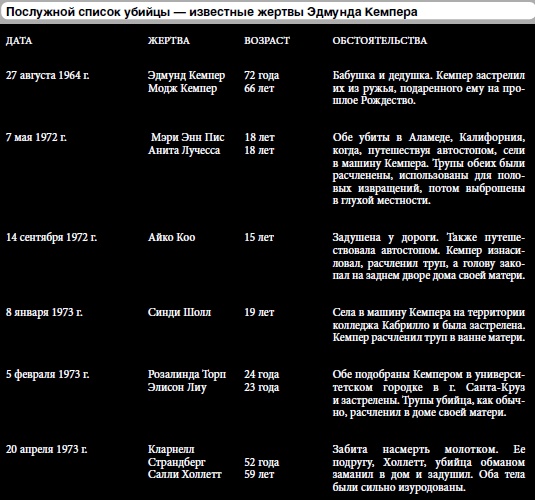Click the date 27 августа 1964 г.
Image resolution: width=535 pixels, height=500 pixels.
[47, 75]
